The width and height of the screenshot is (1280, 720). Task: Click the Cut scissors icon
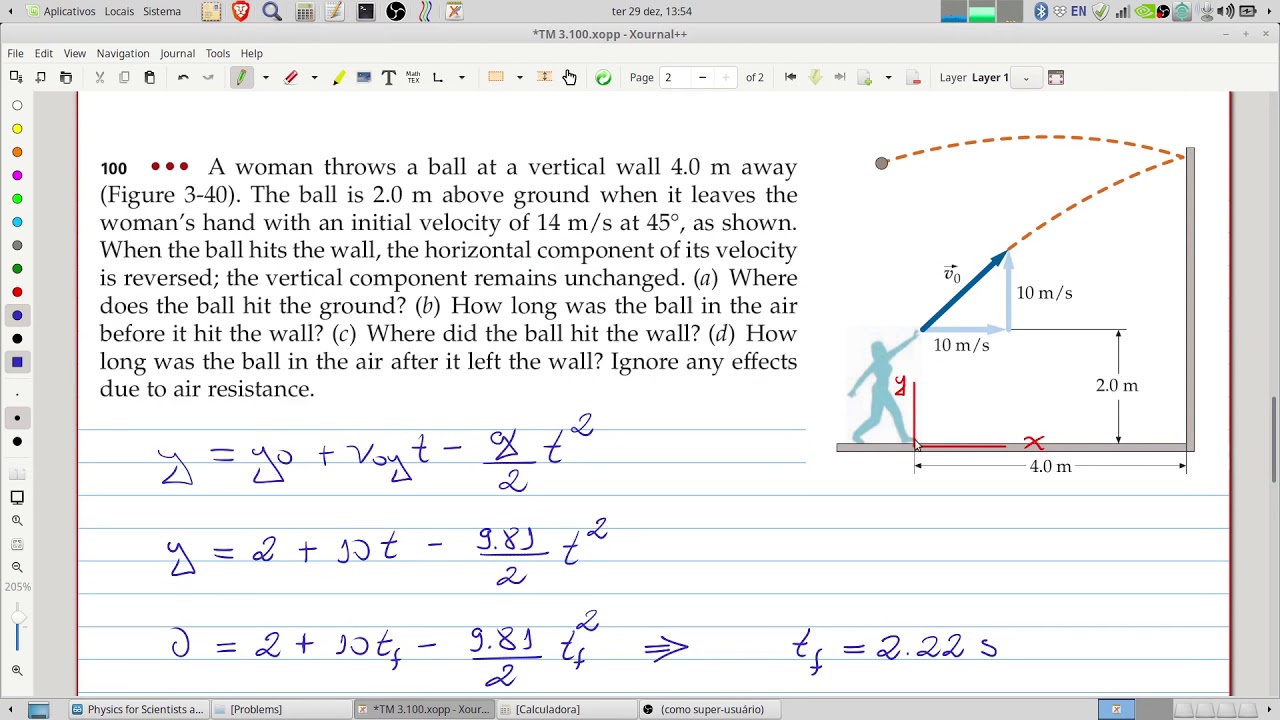(x=100, y=77)
